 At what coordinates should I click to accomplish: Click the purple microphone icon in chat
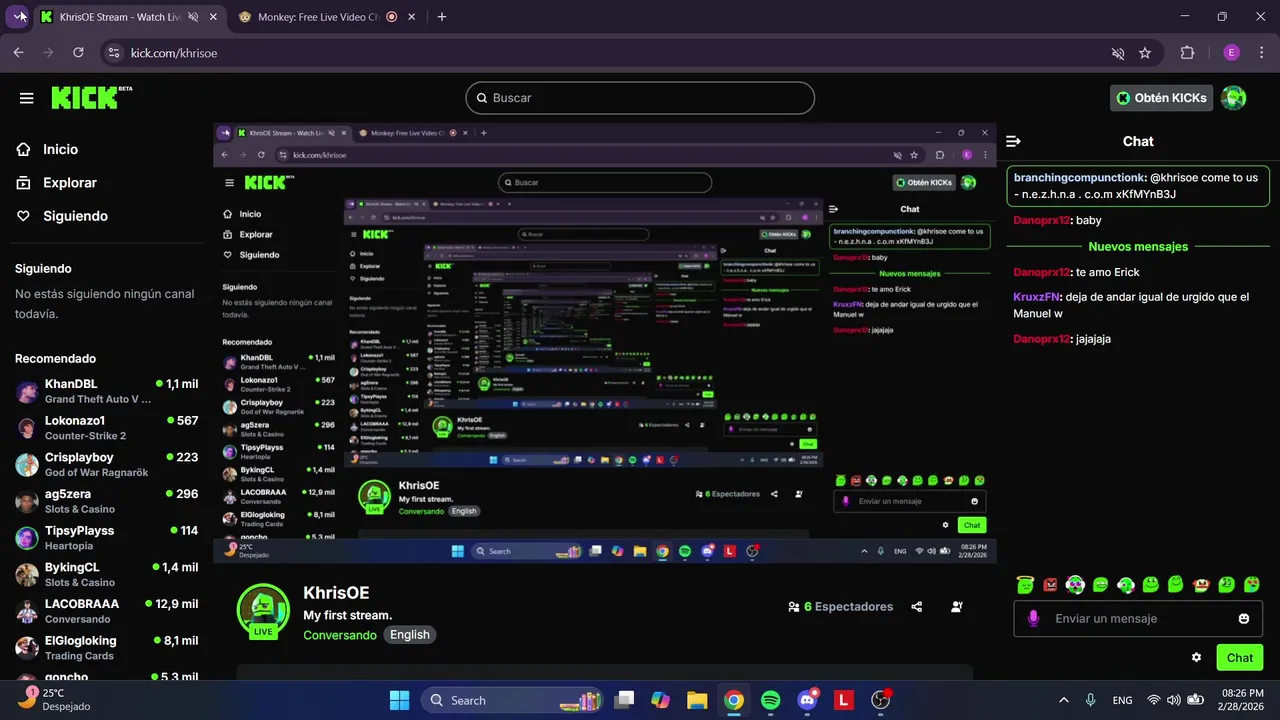tap(1034, 619)
